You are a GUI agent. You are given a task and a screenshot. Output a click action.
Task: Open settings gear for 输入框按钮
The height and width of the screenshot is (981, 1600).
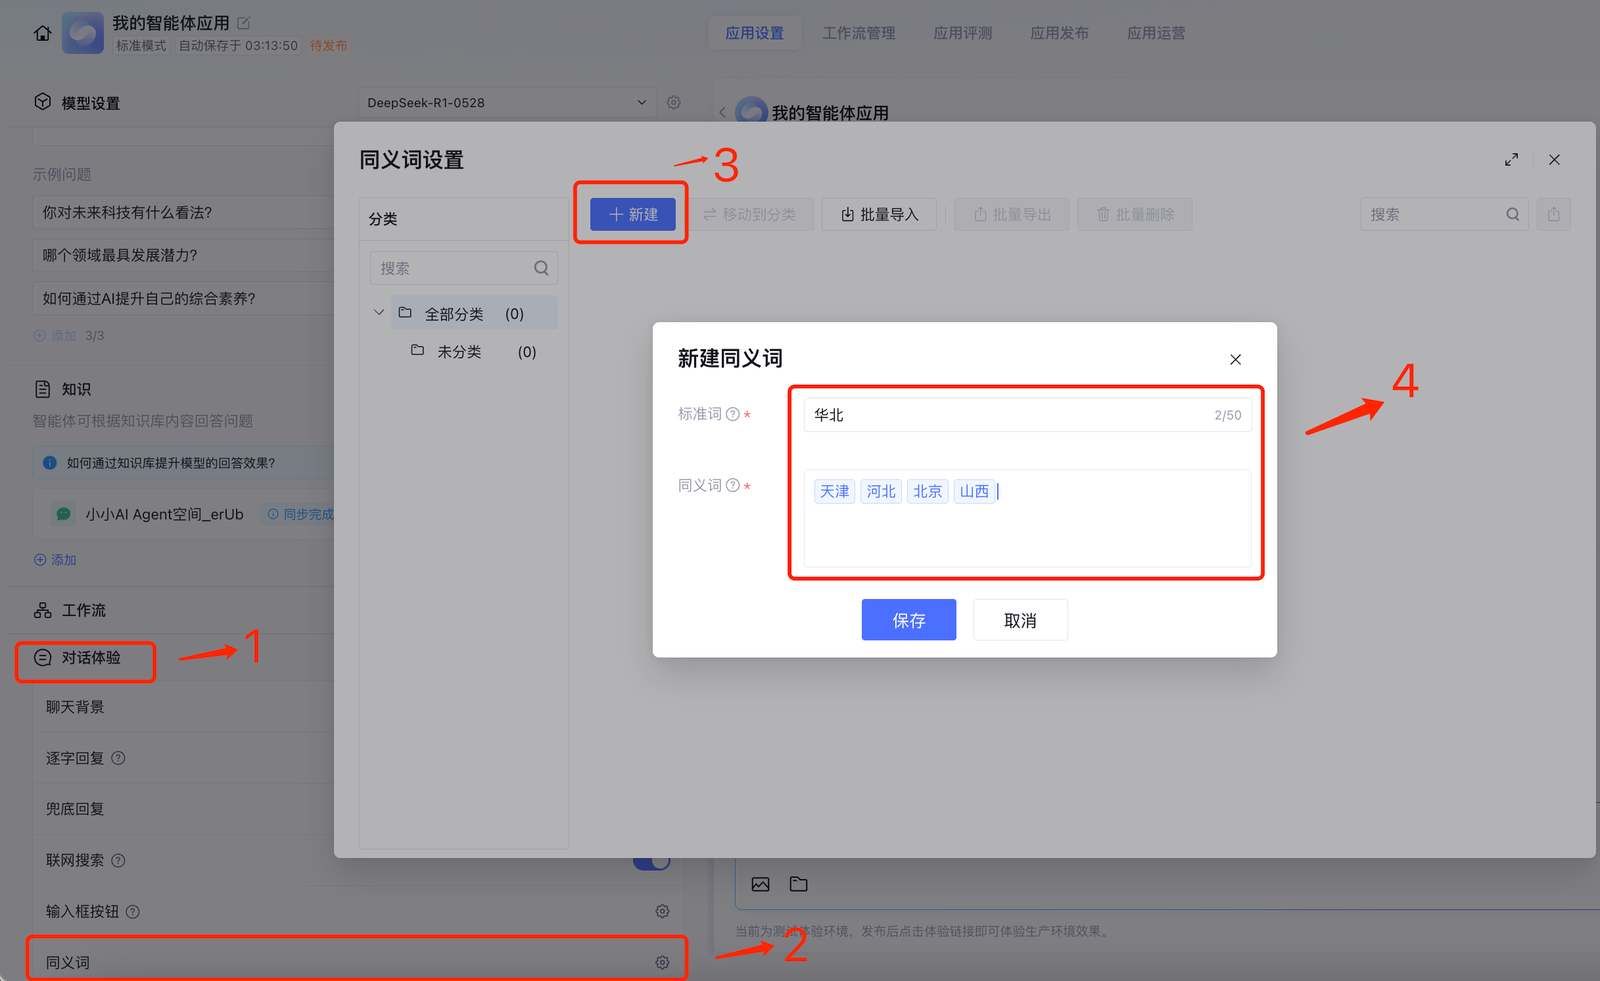pyautogui.click(x=662, y=911)
